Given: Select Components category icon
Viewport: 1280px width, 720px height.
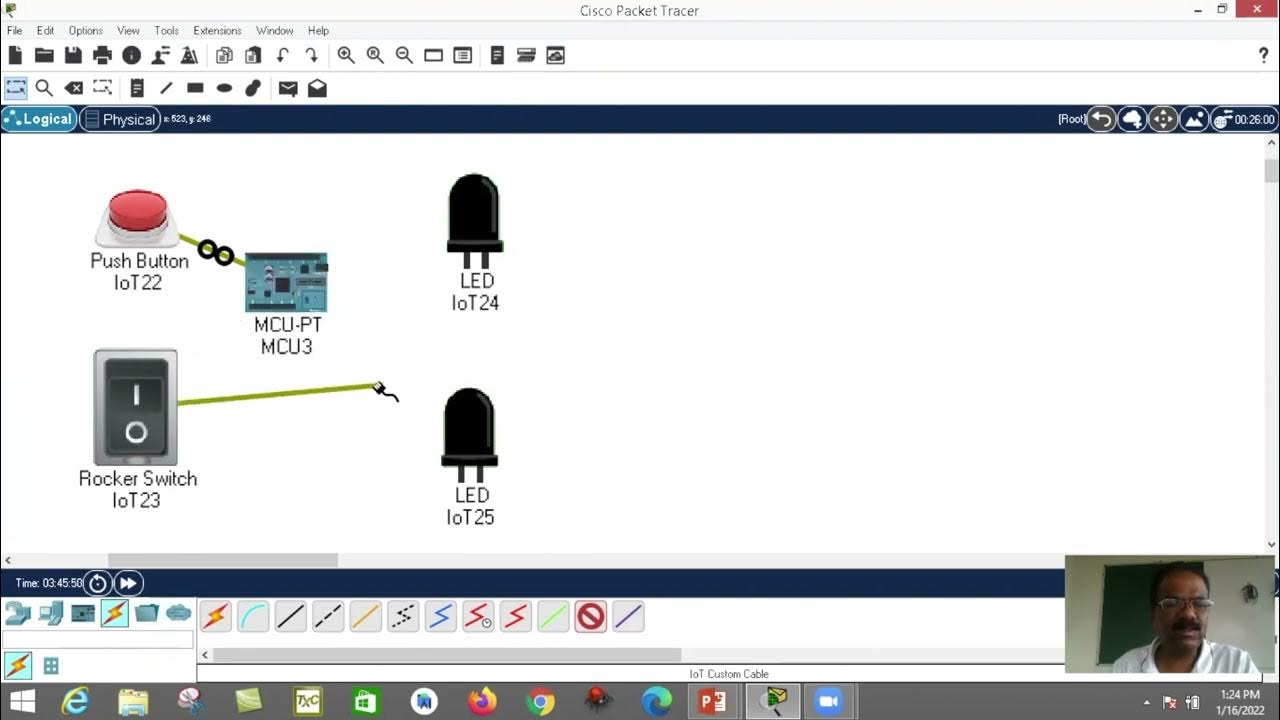Looking at the screenshot, I should [83, 613].
